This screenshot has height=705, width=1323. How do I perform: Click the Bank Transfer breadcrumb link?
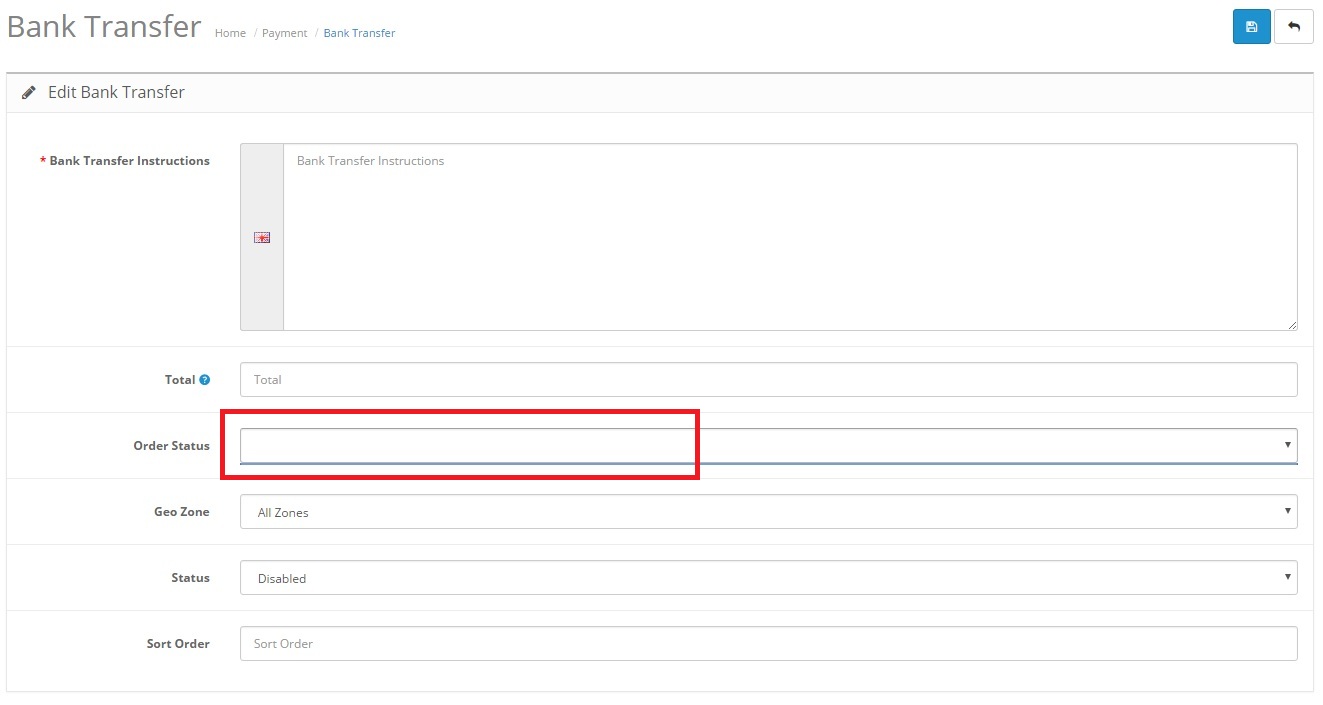(359, 33)
